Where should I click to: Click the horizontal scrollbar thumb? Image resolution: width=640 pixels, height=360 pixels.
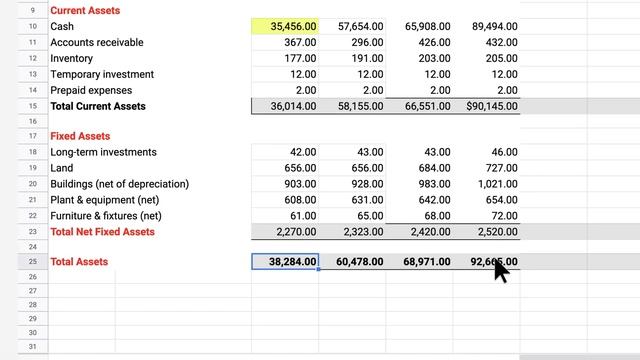580,357
